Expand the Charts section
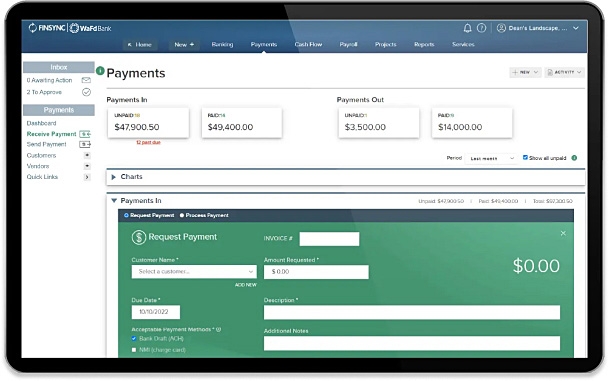 click(x=113, y=177)
